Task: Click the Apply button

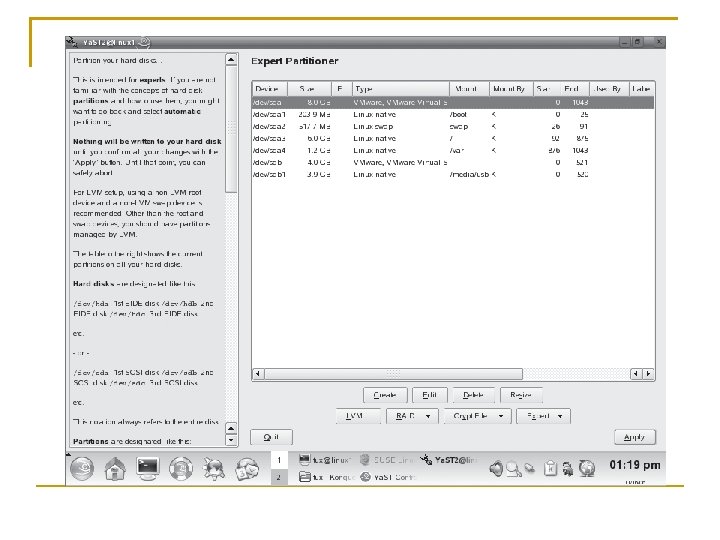Action: pyautogui.click(x=635, y=437)
